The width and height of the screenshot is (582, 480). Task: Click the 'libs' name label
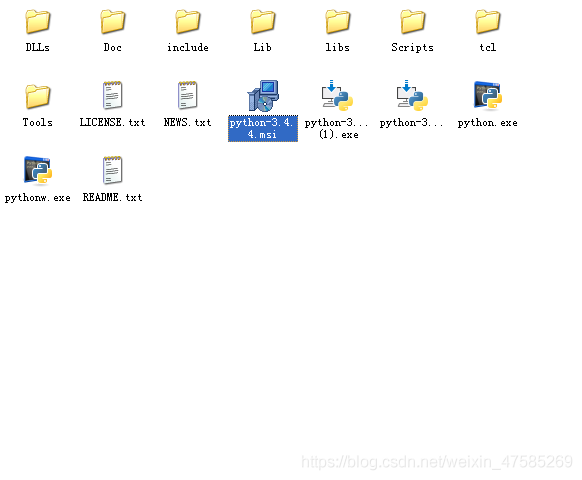pyautogui.click(x=337, y=48)
